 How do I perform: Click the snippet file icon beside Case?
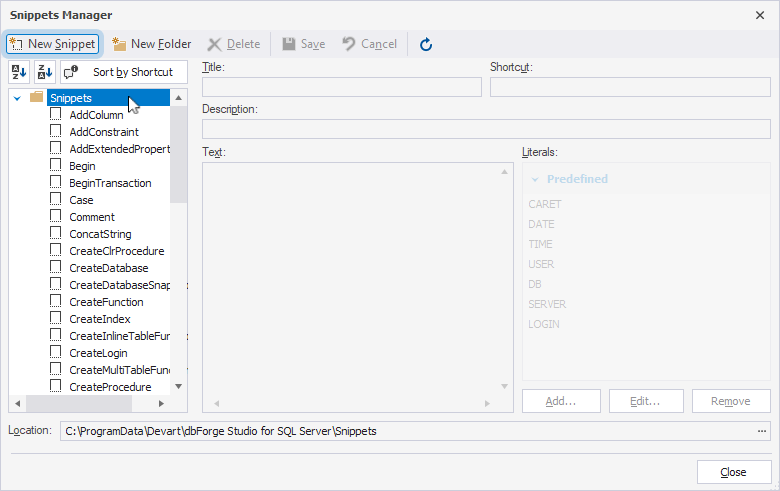pyautogui.click(x=56, y=199)
